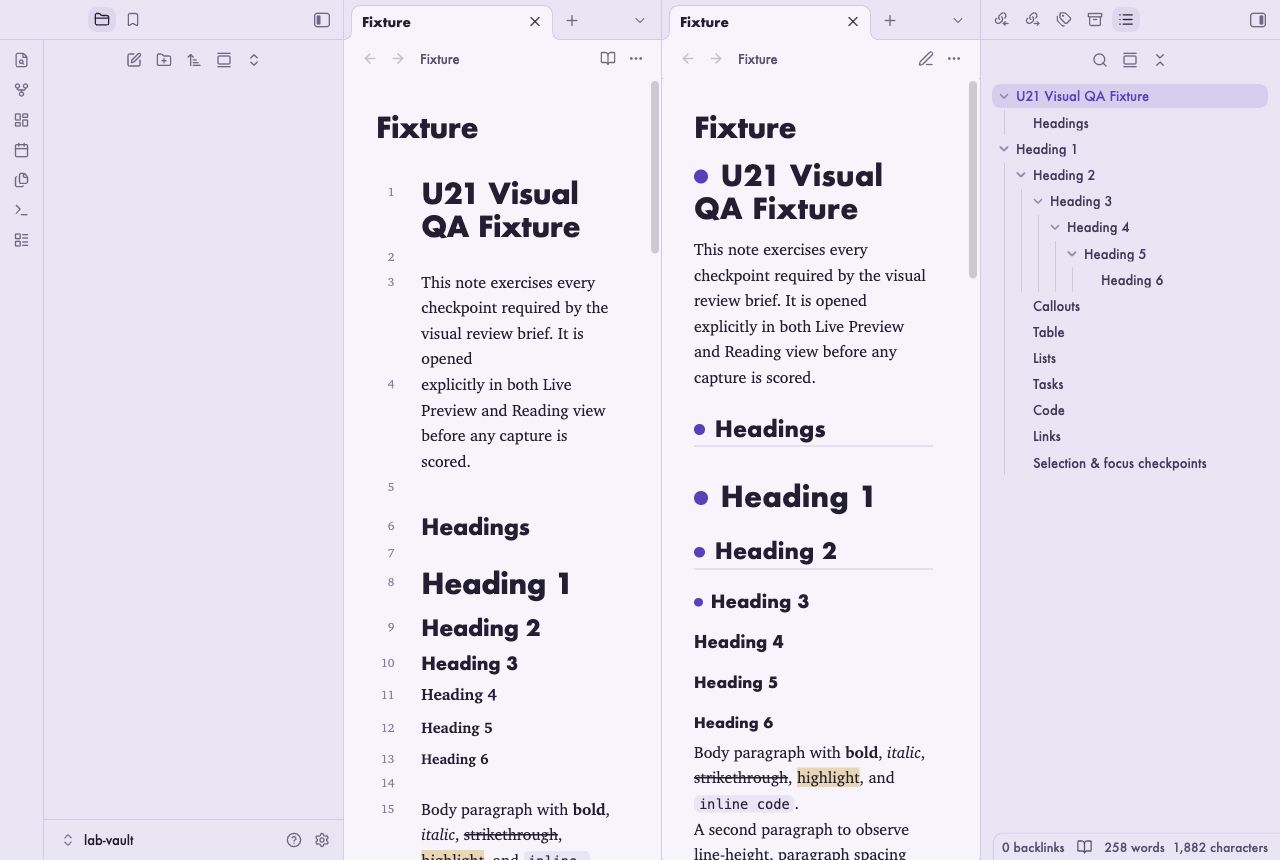Open the bookmarks sidebar tab
The image size is (1280, 860).
pyautogui.click(x=133, y=20)
